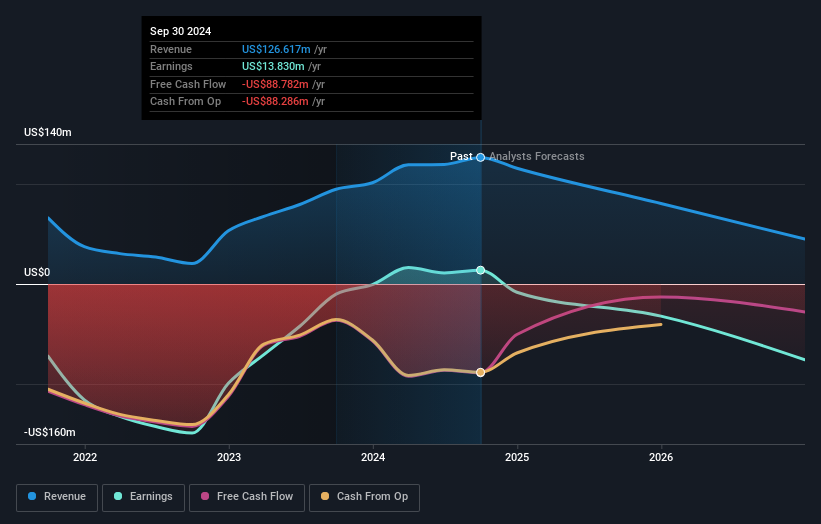The image size is (821, 524).
Task: Click the US$0 y-axis label
Action: point(37,272)
